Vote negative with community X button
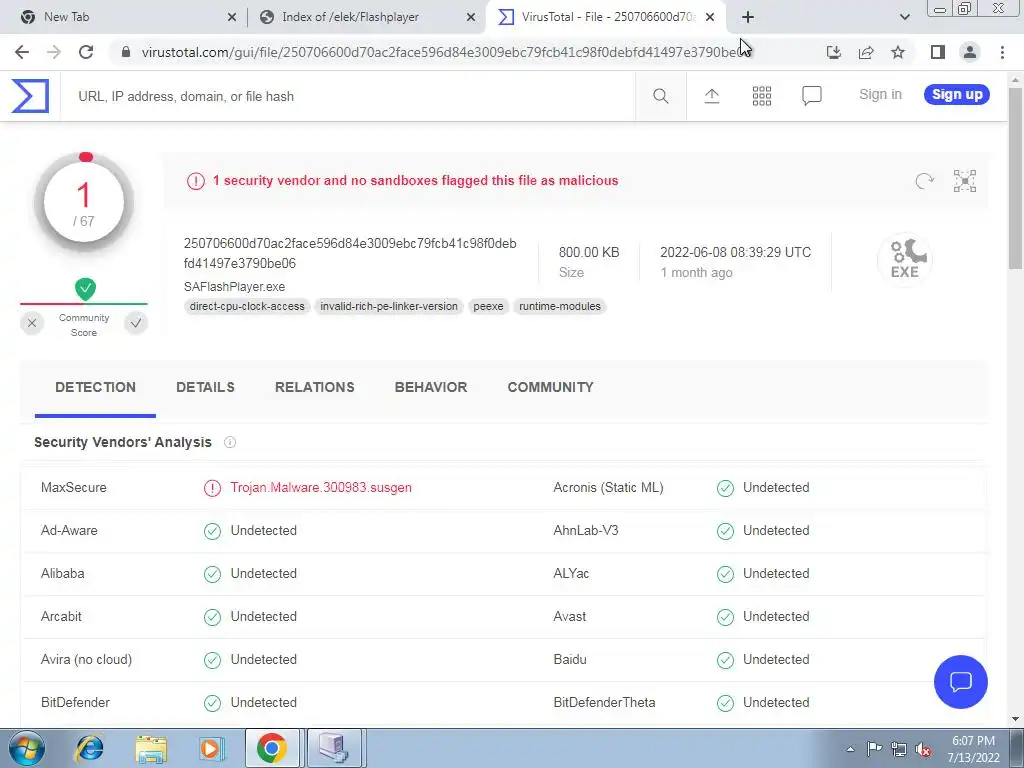The width and height of the screenshot is (1024, 768). point(32,323)
